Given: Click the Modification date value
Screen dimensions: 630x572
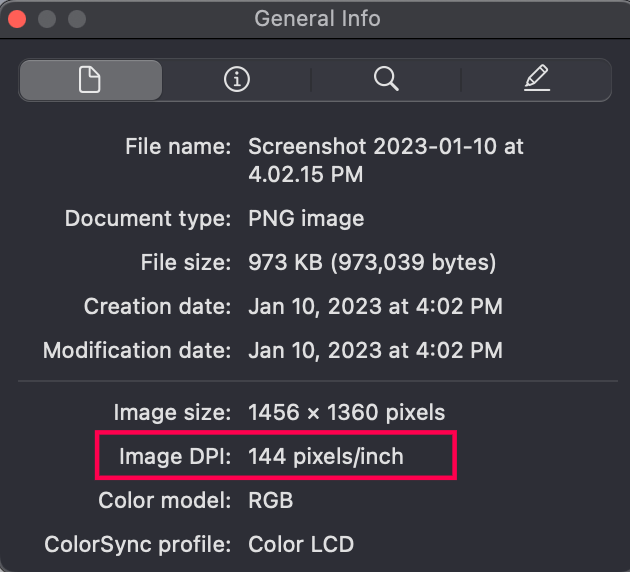Looking at the screenshot, I should (375, 351).
